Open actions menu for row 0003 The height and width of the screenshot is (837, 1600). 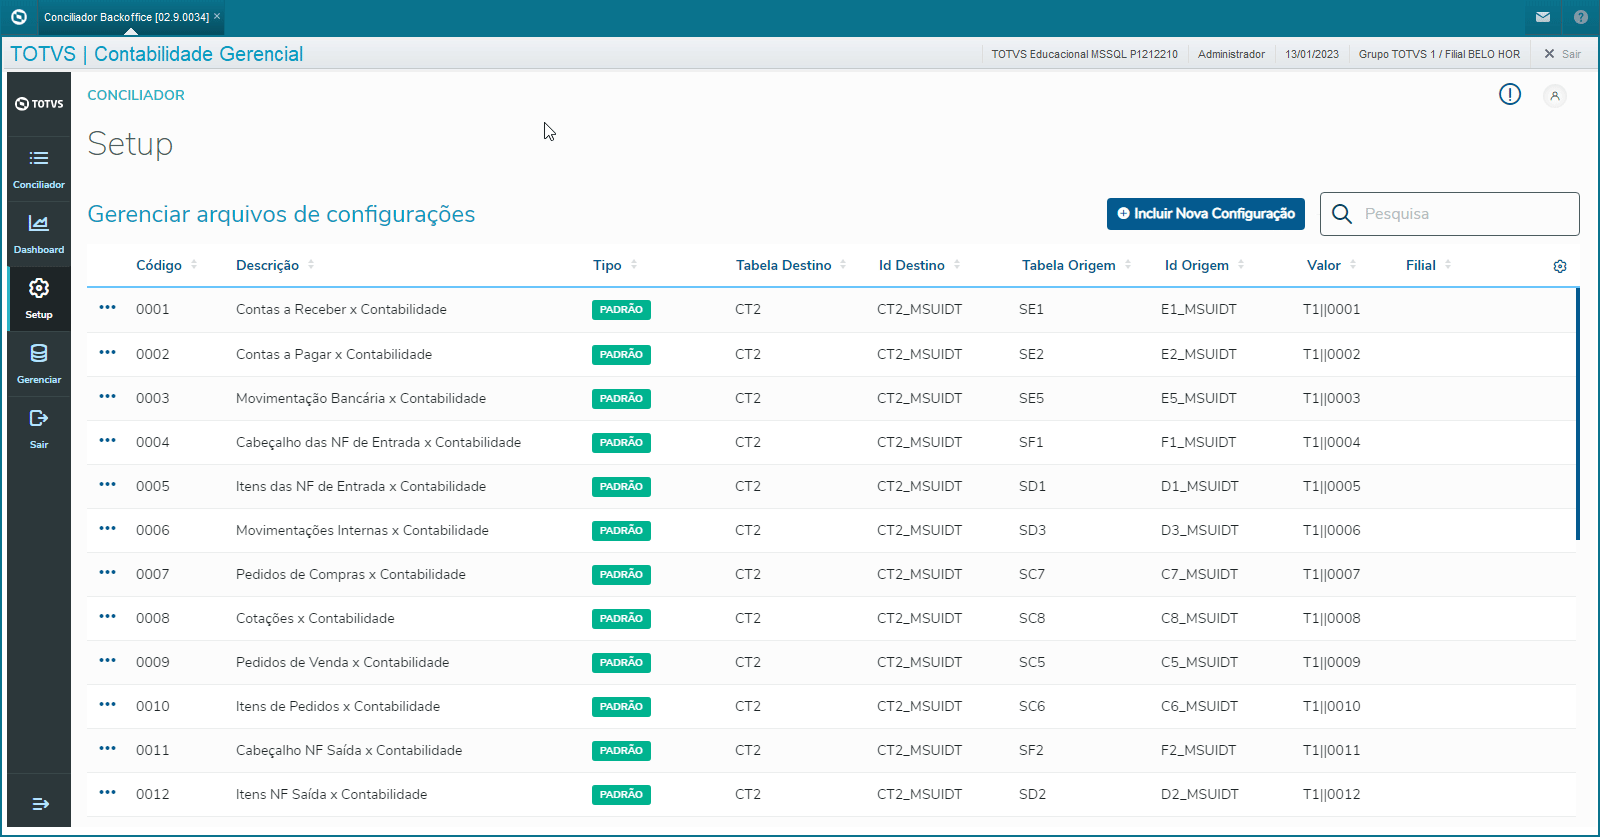coord(108,397)
